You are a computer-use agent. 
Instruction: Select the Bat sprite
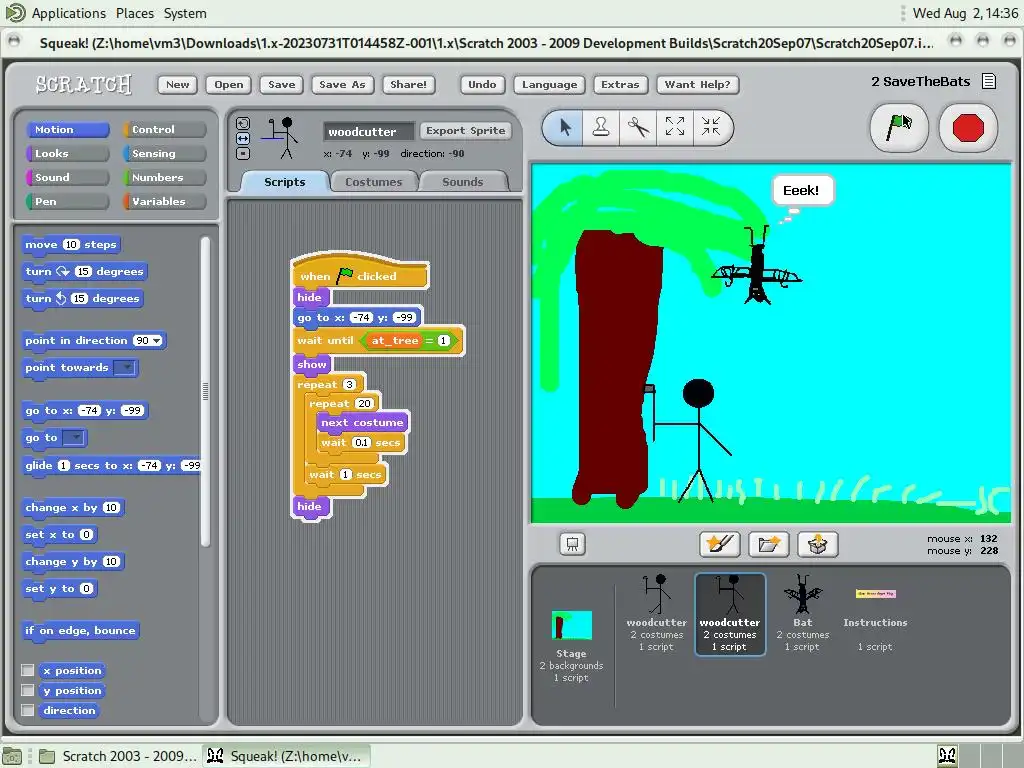803,613
